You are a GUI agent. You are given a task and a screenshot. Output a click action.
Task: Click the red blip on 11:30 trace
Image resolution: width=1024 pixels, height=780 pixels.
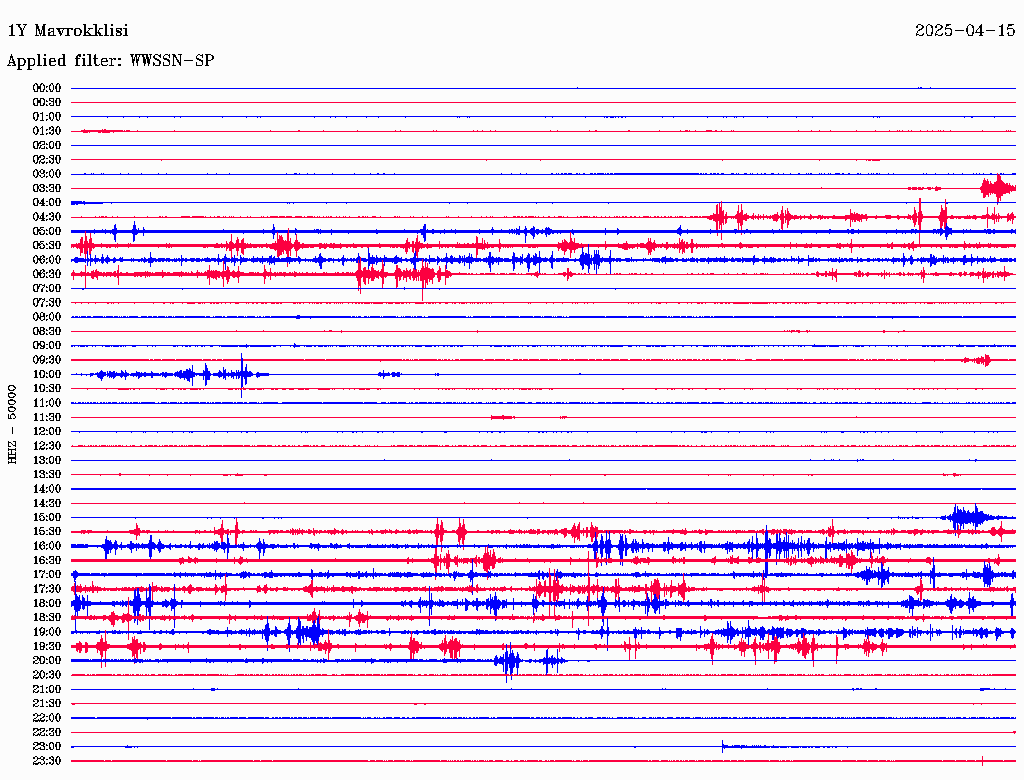point(503,417)
